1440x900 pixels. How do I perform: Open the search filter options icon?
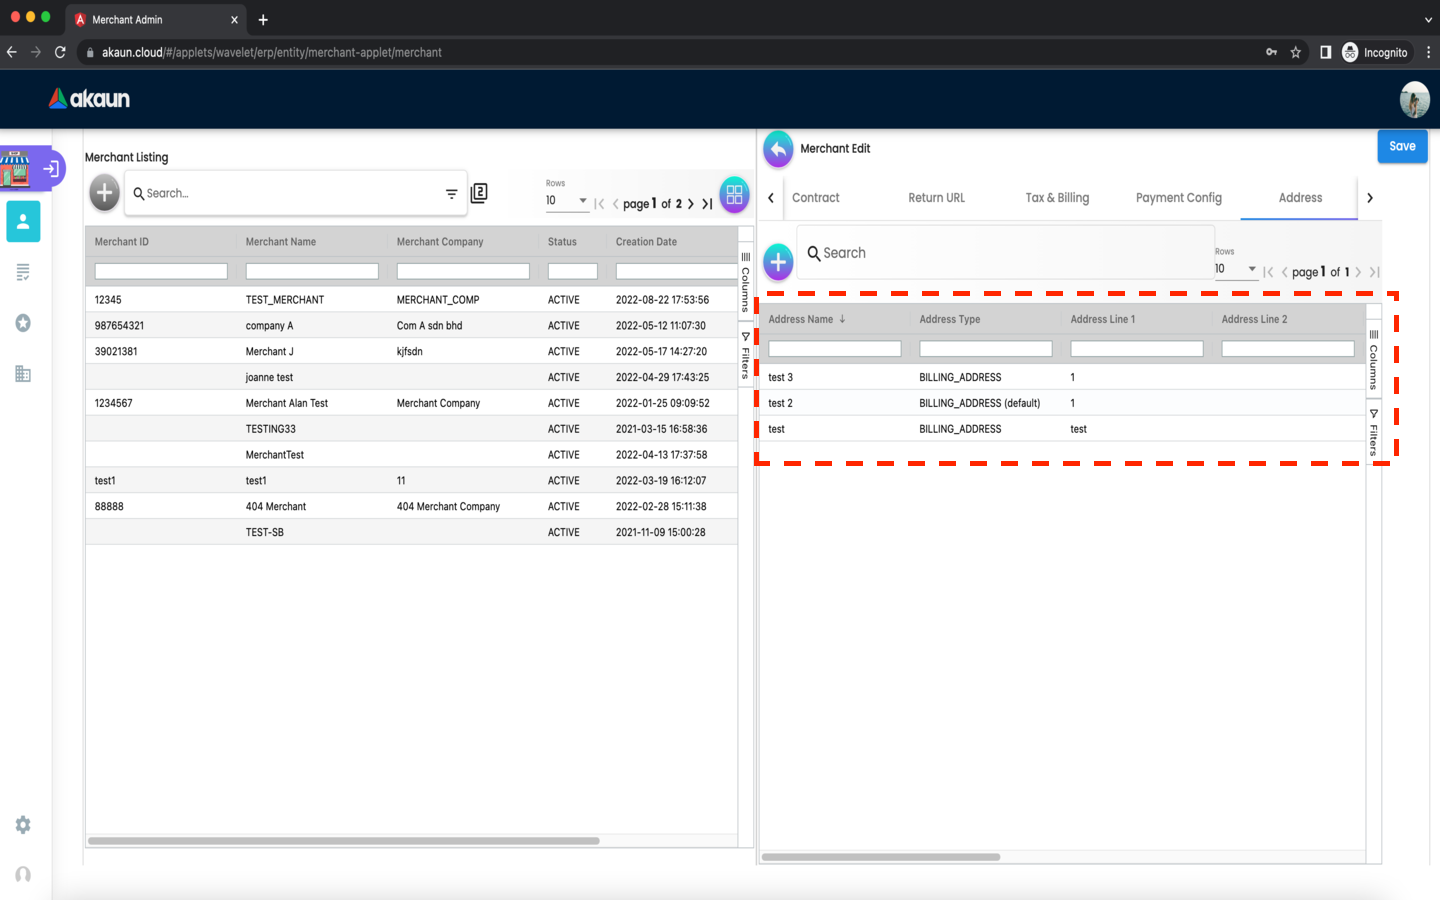point(451,194)
